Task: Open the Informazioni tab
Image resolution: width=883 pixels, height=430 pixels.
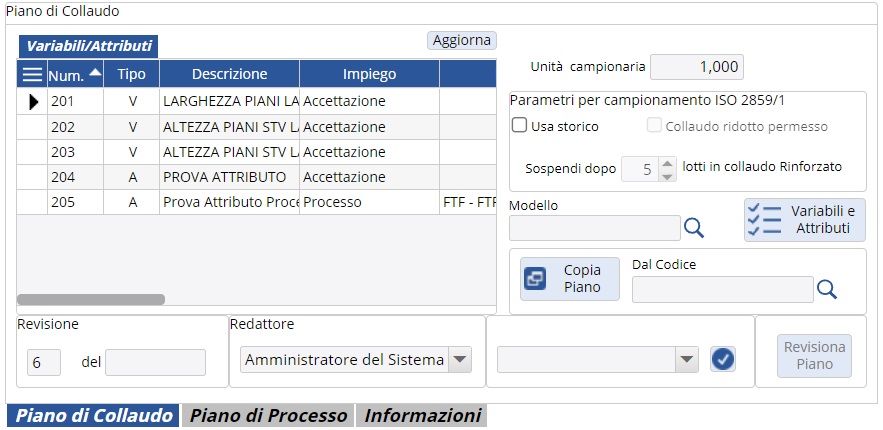Action: coord(422,416)
